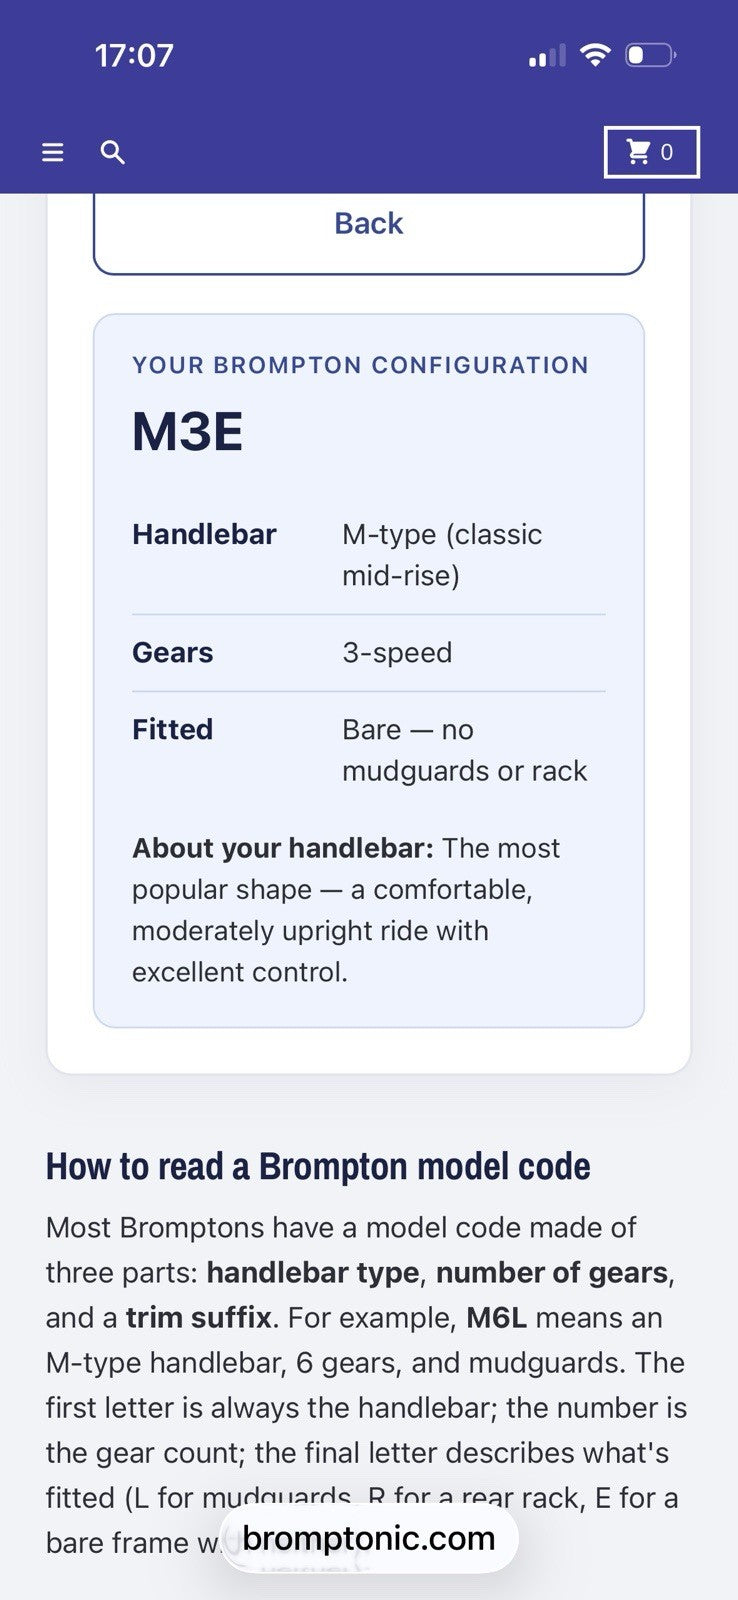Viewport: 738px width, 1600px height.
Task: Select the M3E model code heading
Action: coord(188,432)
